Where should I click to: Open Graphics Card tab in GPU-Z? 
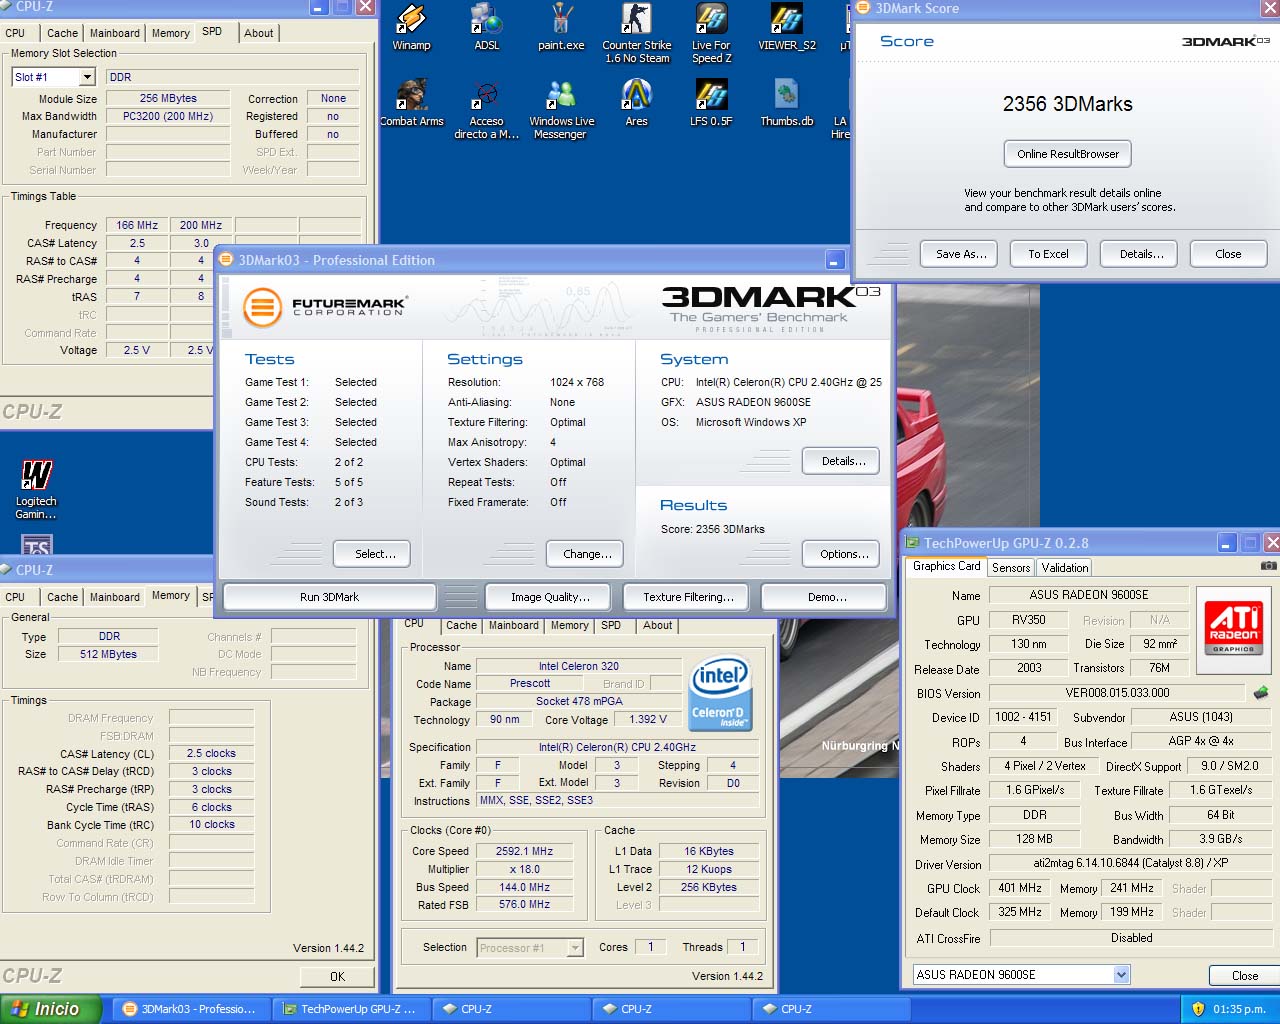(947, 566)
